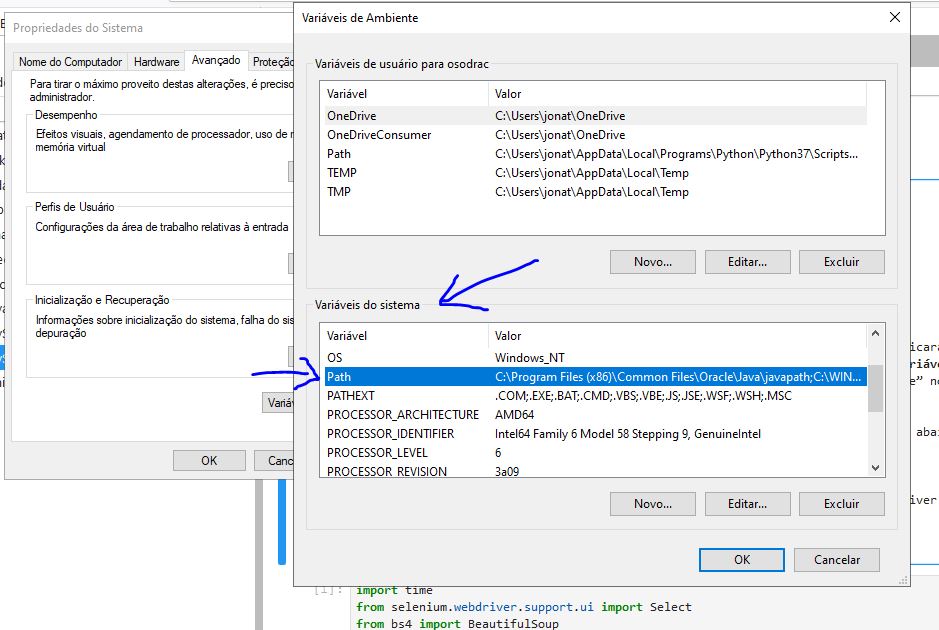Click Excluir under system variables
Screen dimensions: 939x630
tap(841, 504)
